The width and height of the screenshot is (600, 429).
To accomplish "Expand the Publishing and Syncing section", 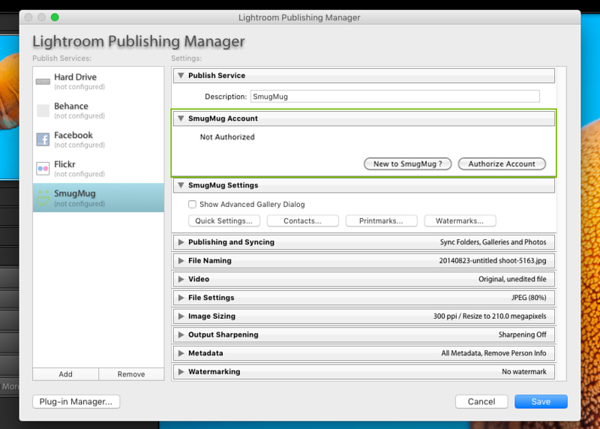I will [181, 242].
